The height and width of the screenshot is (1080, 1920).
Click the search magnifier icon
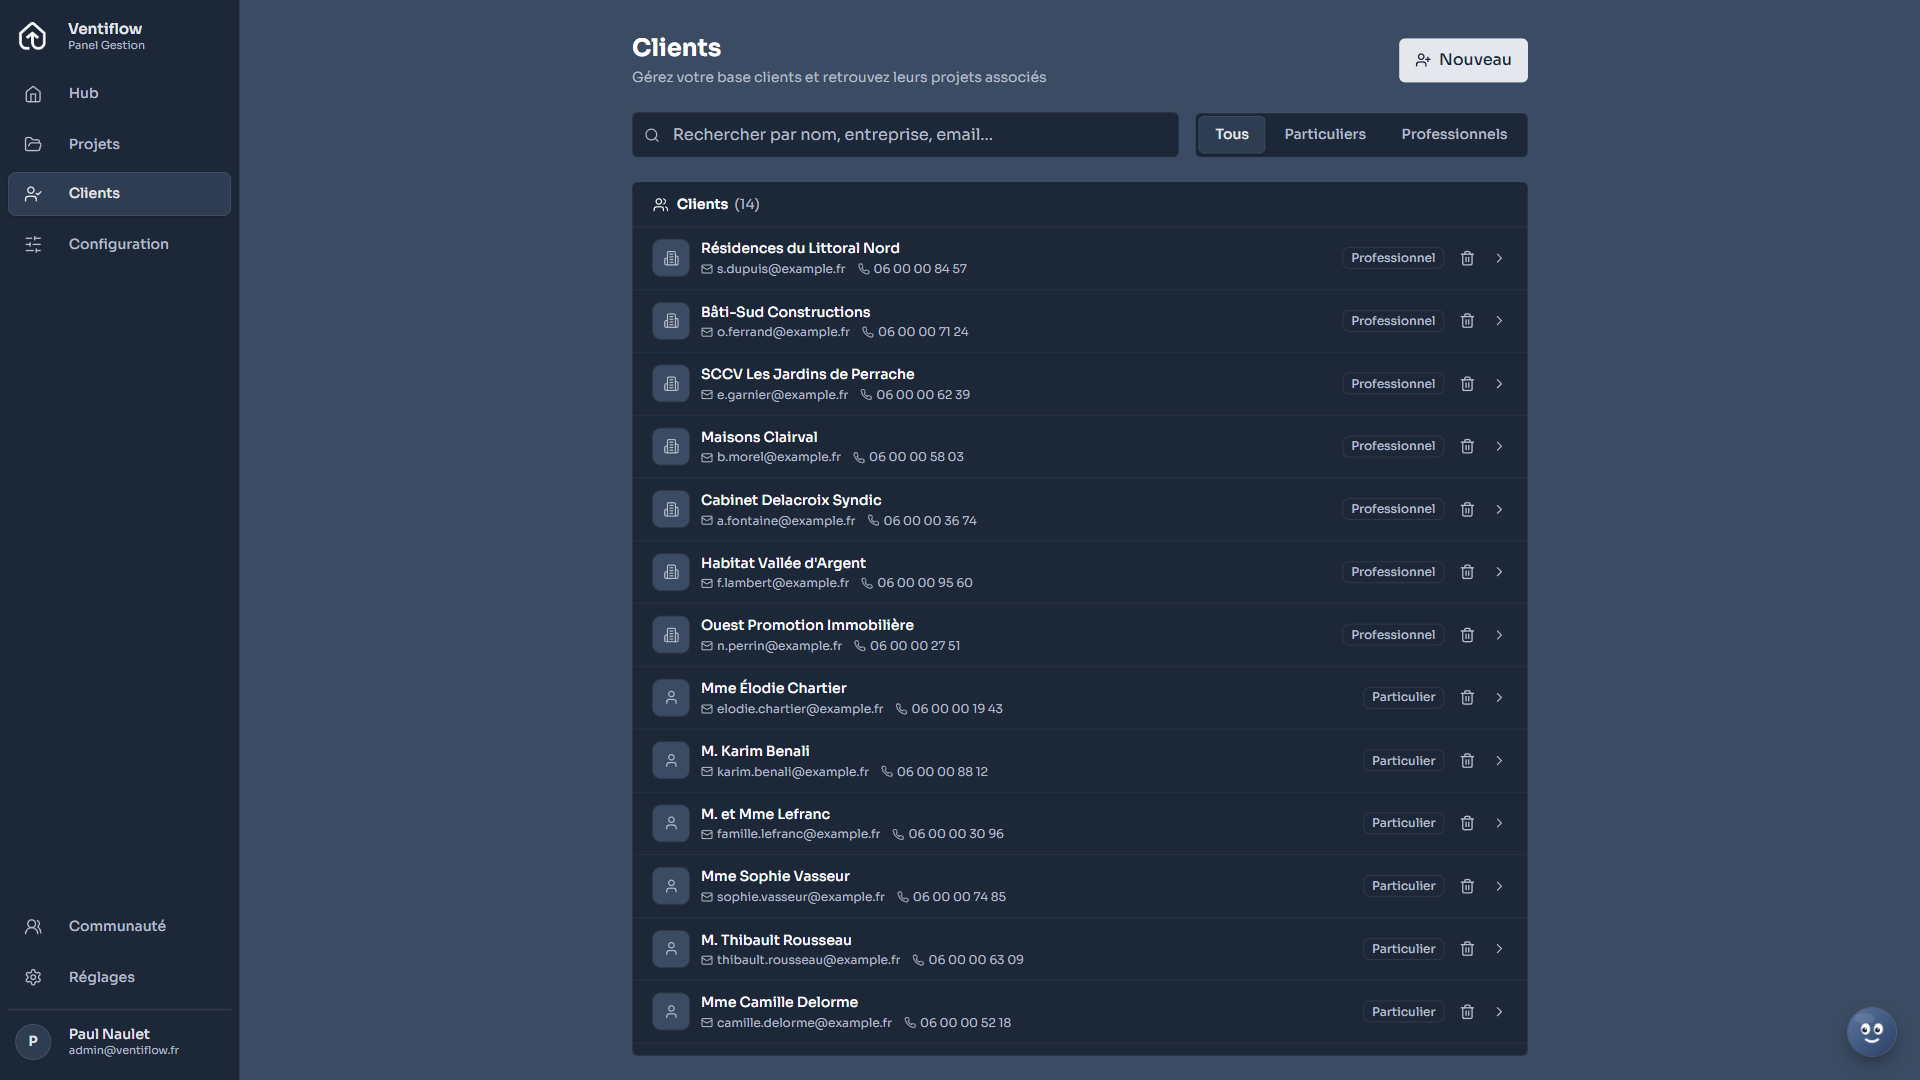coord(652,135)
